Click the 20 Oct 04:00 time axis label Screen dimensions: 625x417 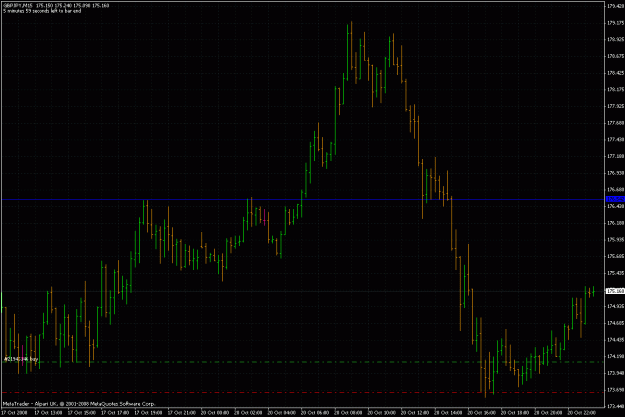pos(281,413)
